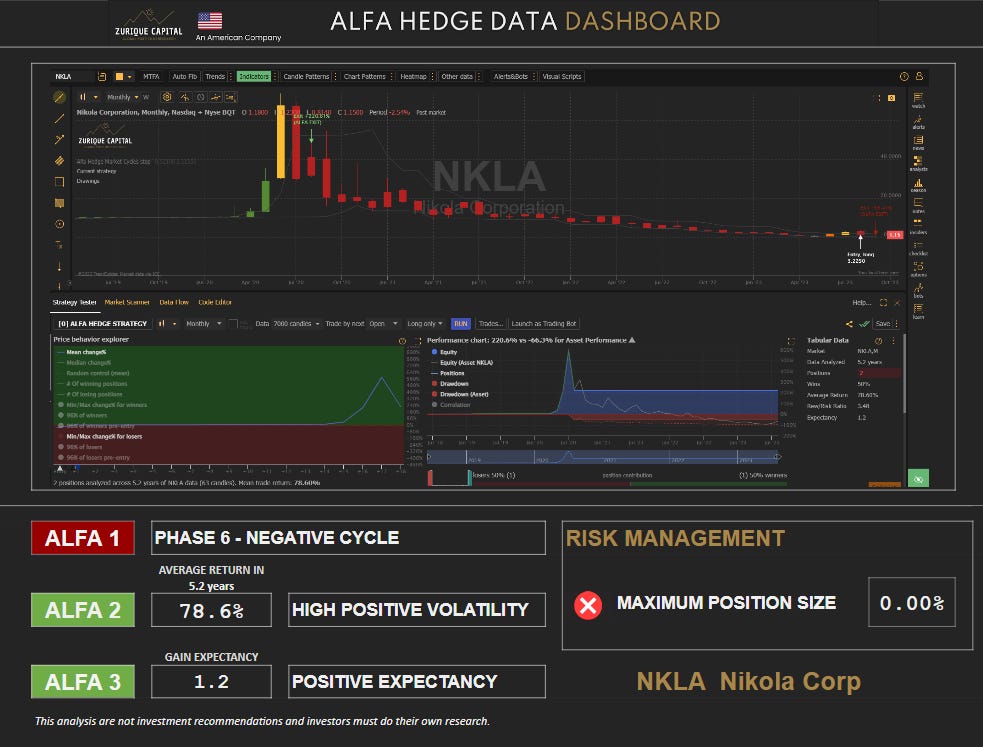Click the performance chart range navigator bar
Screen dimensions: 983x747
604,457
